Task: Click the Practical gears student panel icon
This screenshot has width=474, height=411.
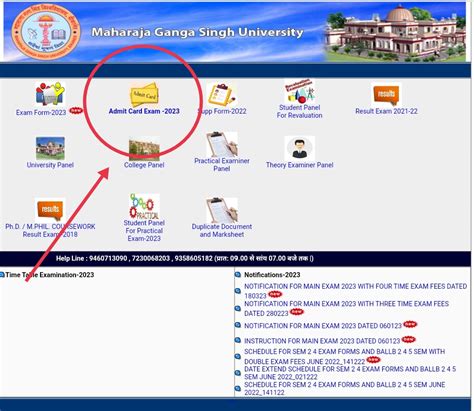Action: tap(144, 206)
